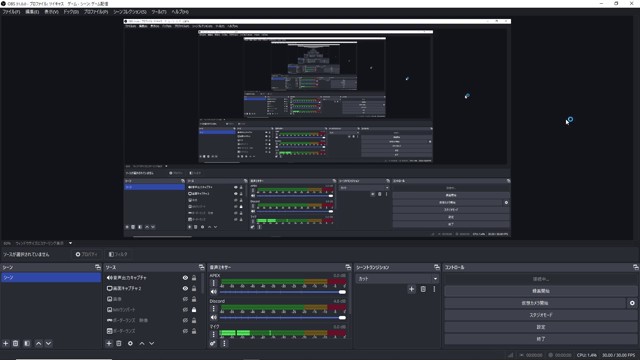The height and width of the screenshot is (360, 640).
Task: Toggle visibility of the 画面キャプチャ 2 source
Action: pos(185,289)
